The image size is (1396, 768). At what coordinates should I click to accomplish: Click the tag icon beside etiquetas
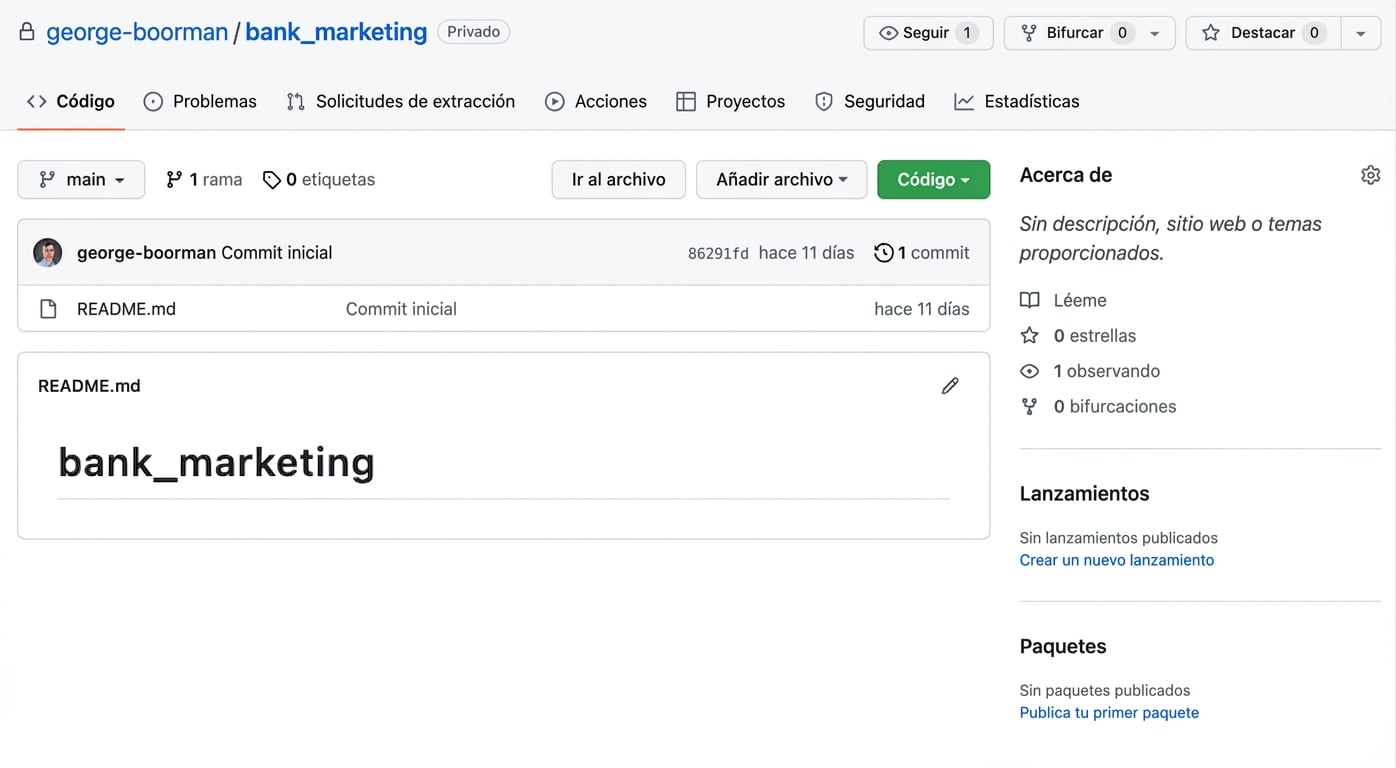[x=271, y=180]
